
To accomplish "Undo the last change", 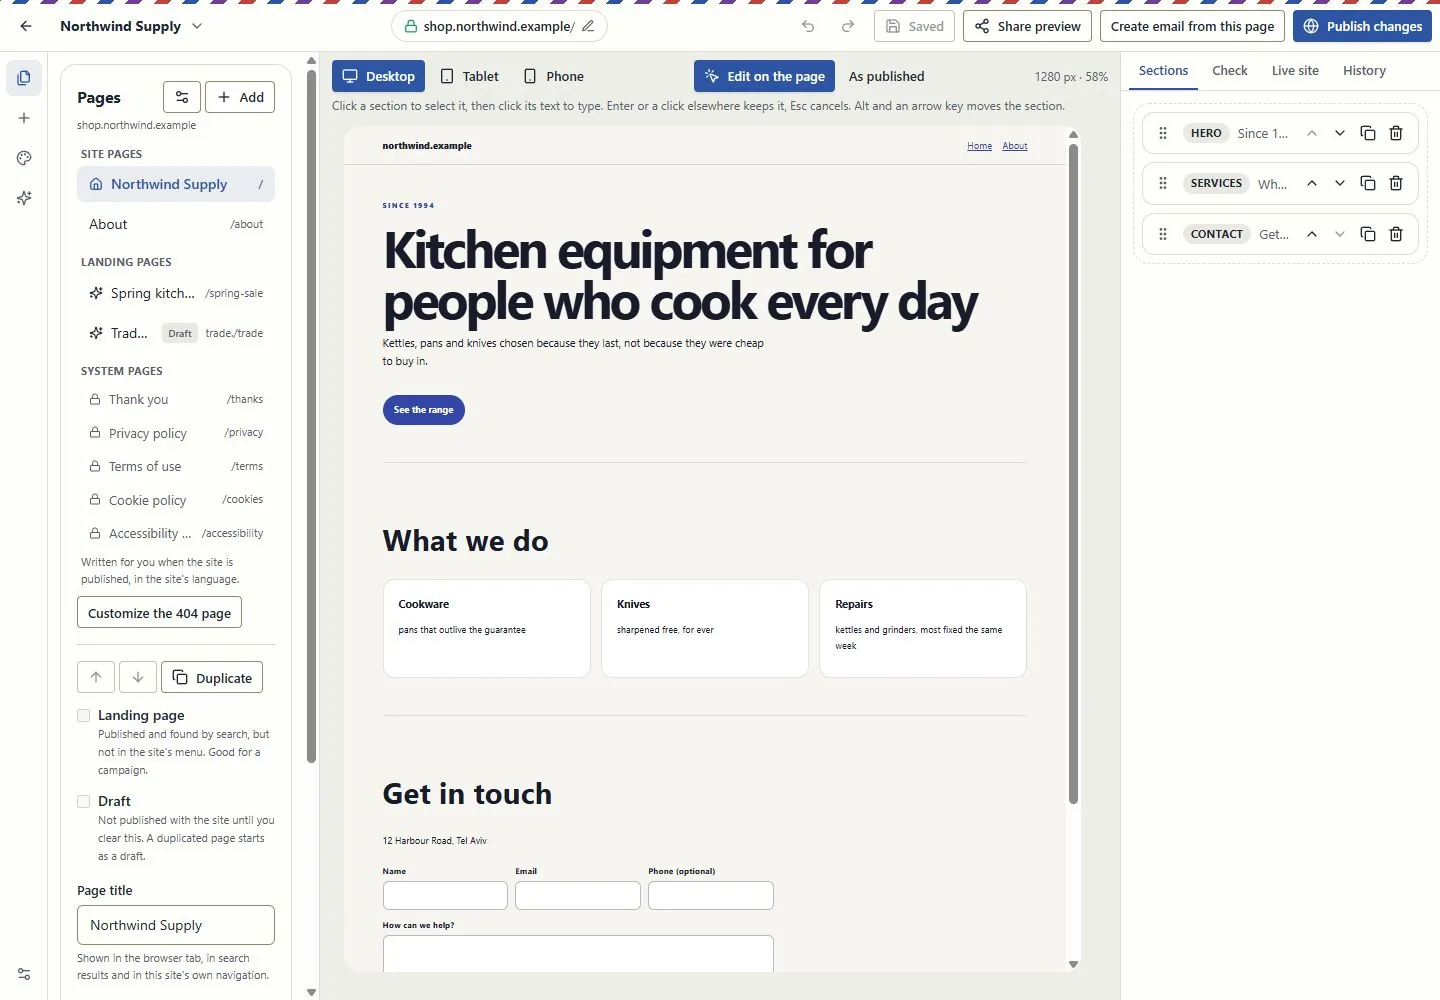I will tap(808, 26).
